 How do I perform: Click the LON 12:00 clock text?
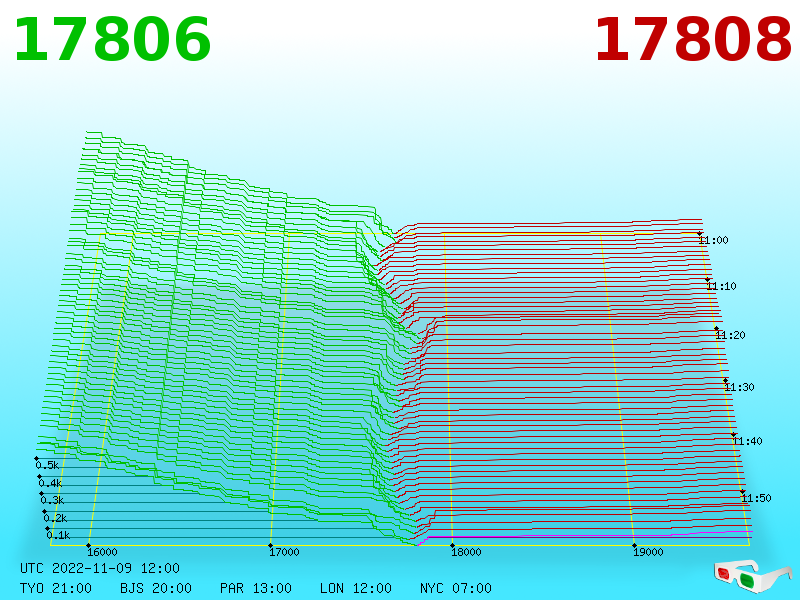click(x=356, y=588)
